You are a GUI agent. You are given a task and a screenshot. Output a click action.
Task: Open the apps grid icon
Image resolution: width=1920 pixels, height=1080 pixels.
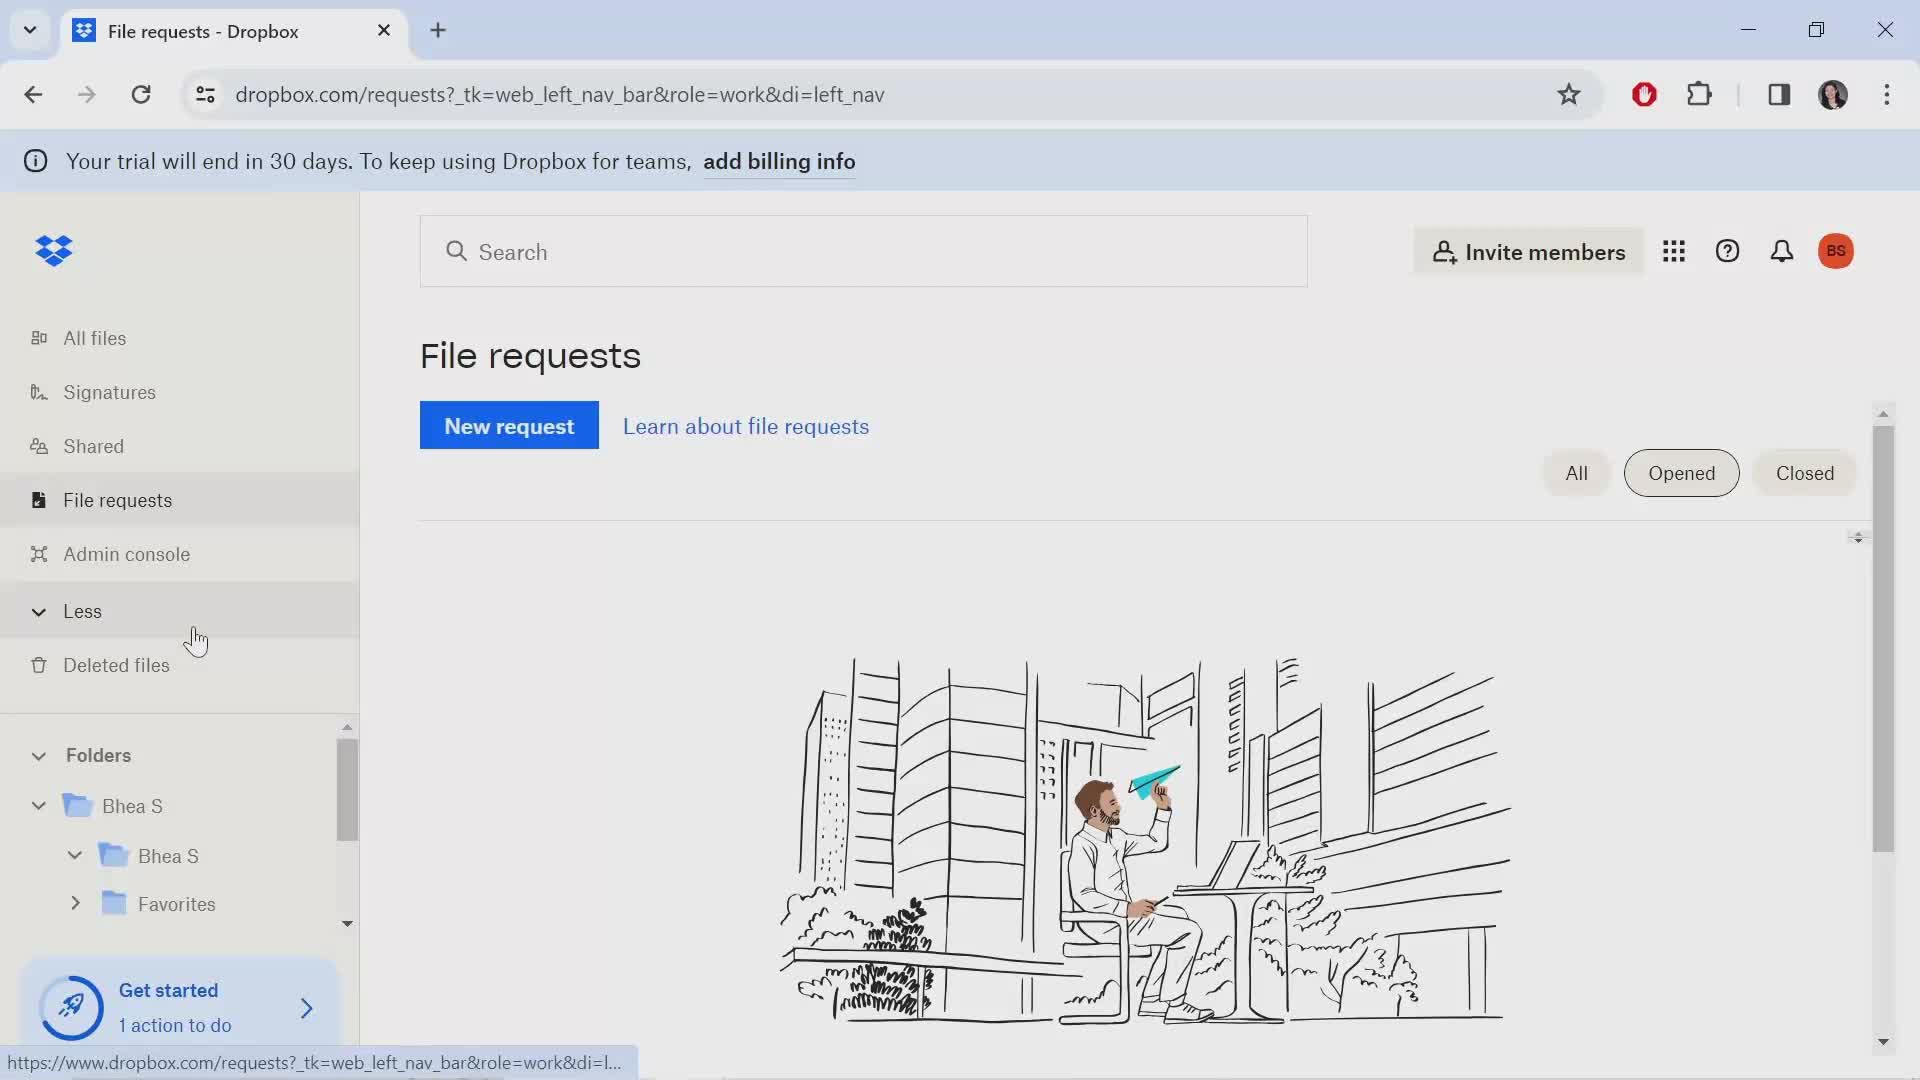point(1673,251)
